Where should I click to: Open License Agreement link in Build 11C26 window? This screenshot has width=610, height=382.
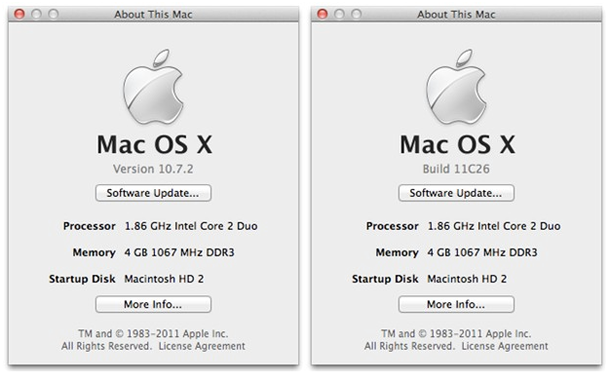point(505,346)
